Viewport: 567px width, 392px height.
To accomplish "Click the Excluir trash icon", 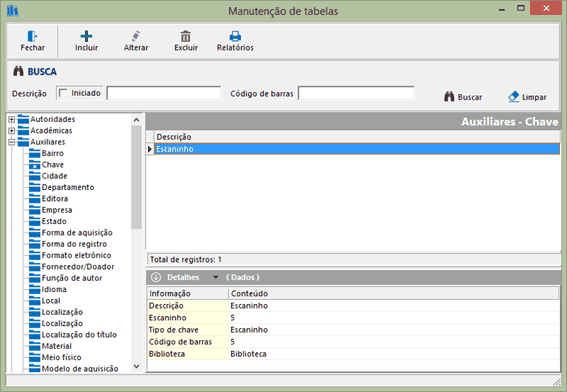I will (186, 36).
